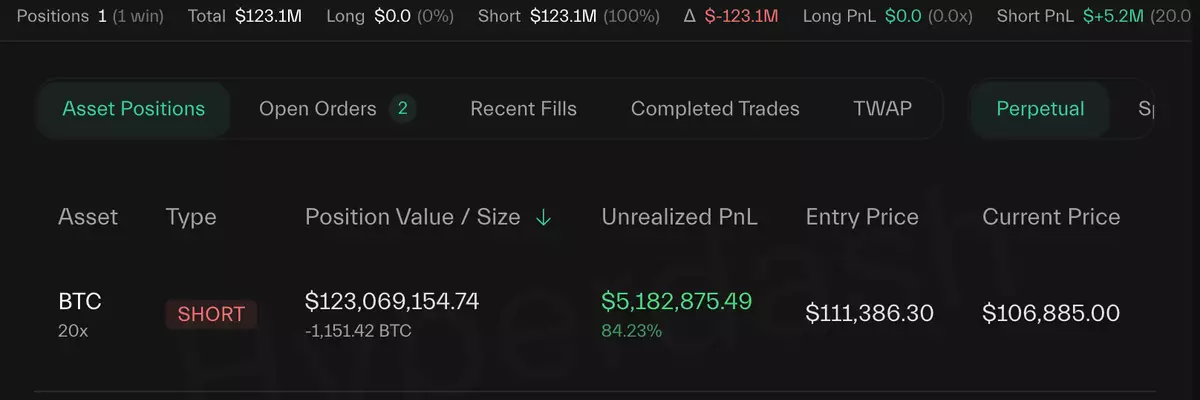Switch to the Asset Positions tab
The width and height of the screenshot is (1200, 400).
134,109
